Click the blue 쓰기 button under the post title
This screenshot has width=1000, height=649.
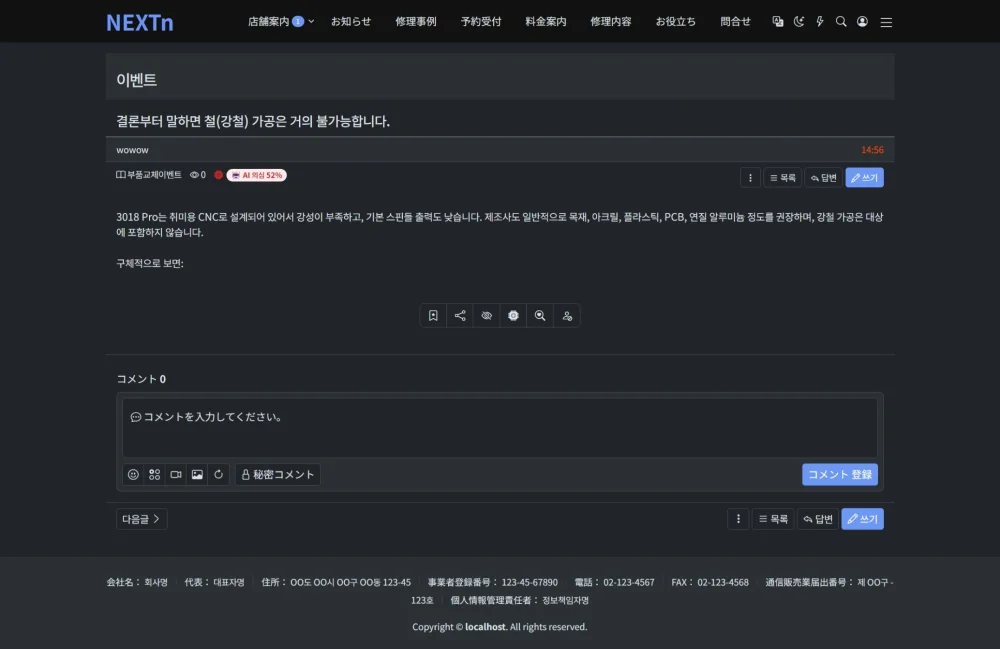click(x=864, y=178)
